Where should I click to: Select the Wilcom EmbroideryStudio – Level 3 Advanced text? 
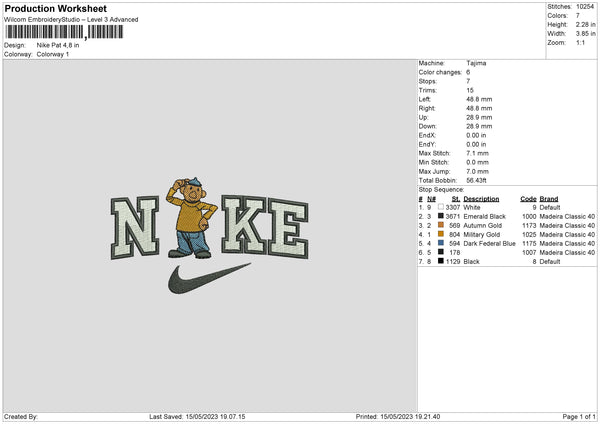71,20
